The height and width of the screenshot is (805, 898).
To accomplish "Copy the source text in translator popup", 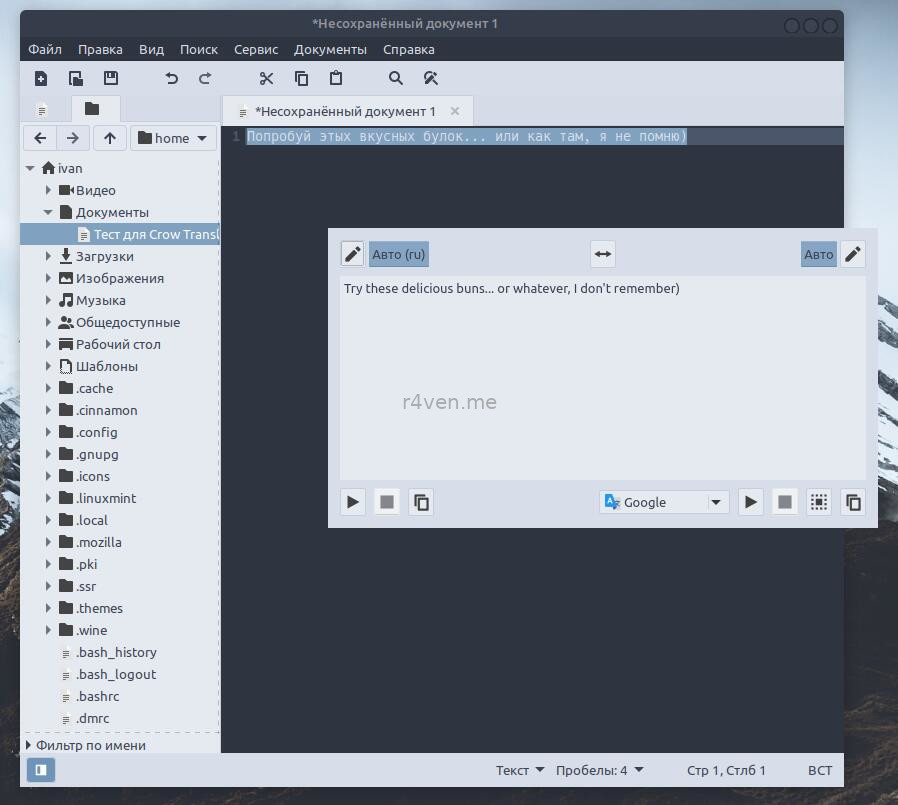I will click(x=421, y=502).
